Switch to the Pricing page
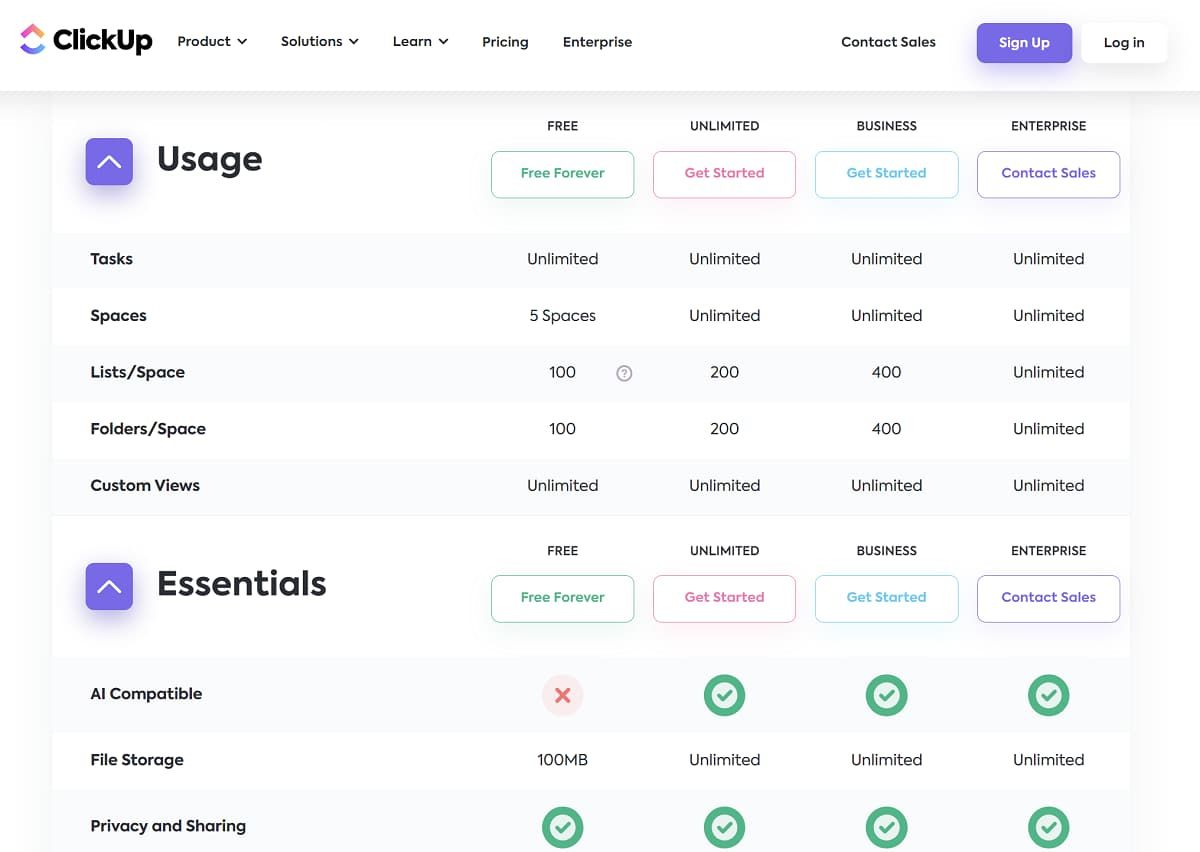The width and height of the screenshot is (1200, 852). (505, 41)
